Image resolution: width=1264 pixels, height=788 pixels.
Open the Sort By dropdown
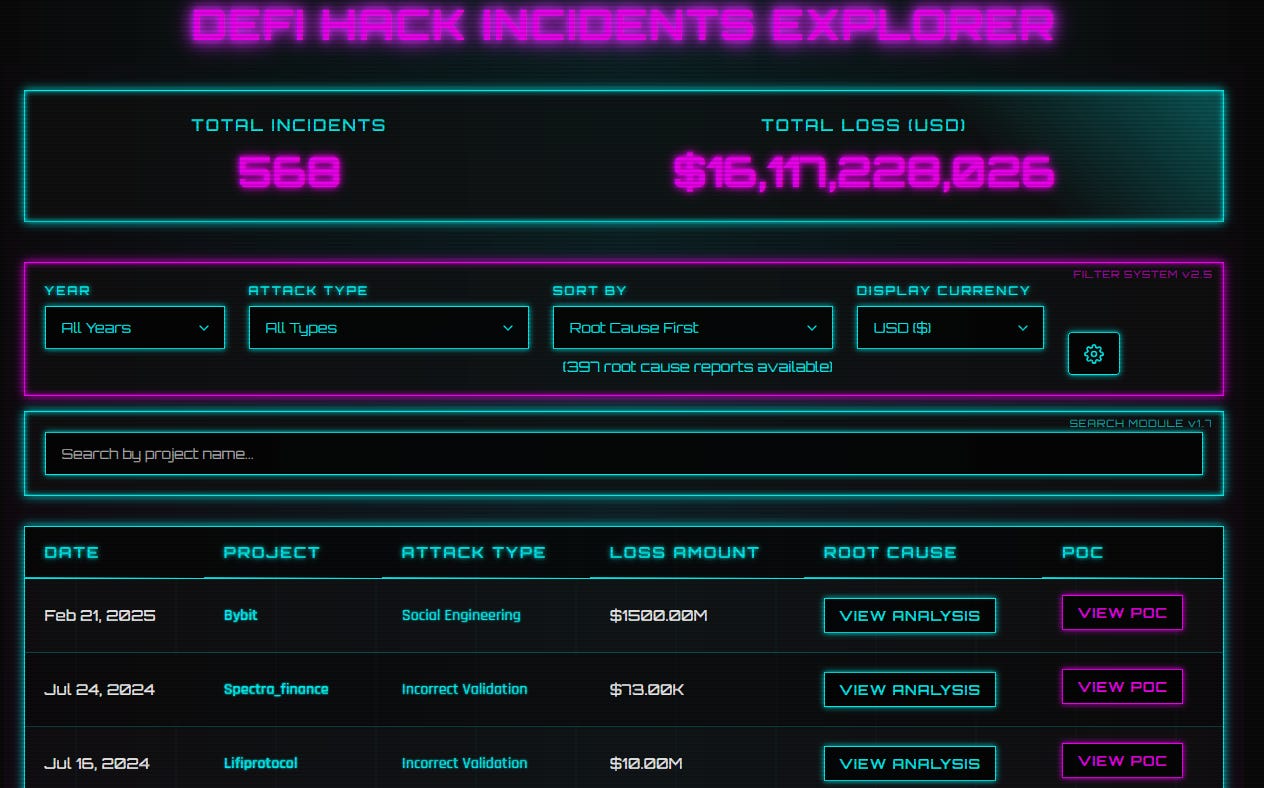693,327
